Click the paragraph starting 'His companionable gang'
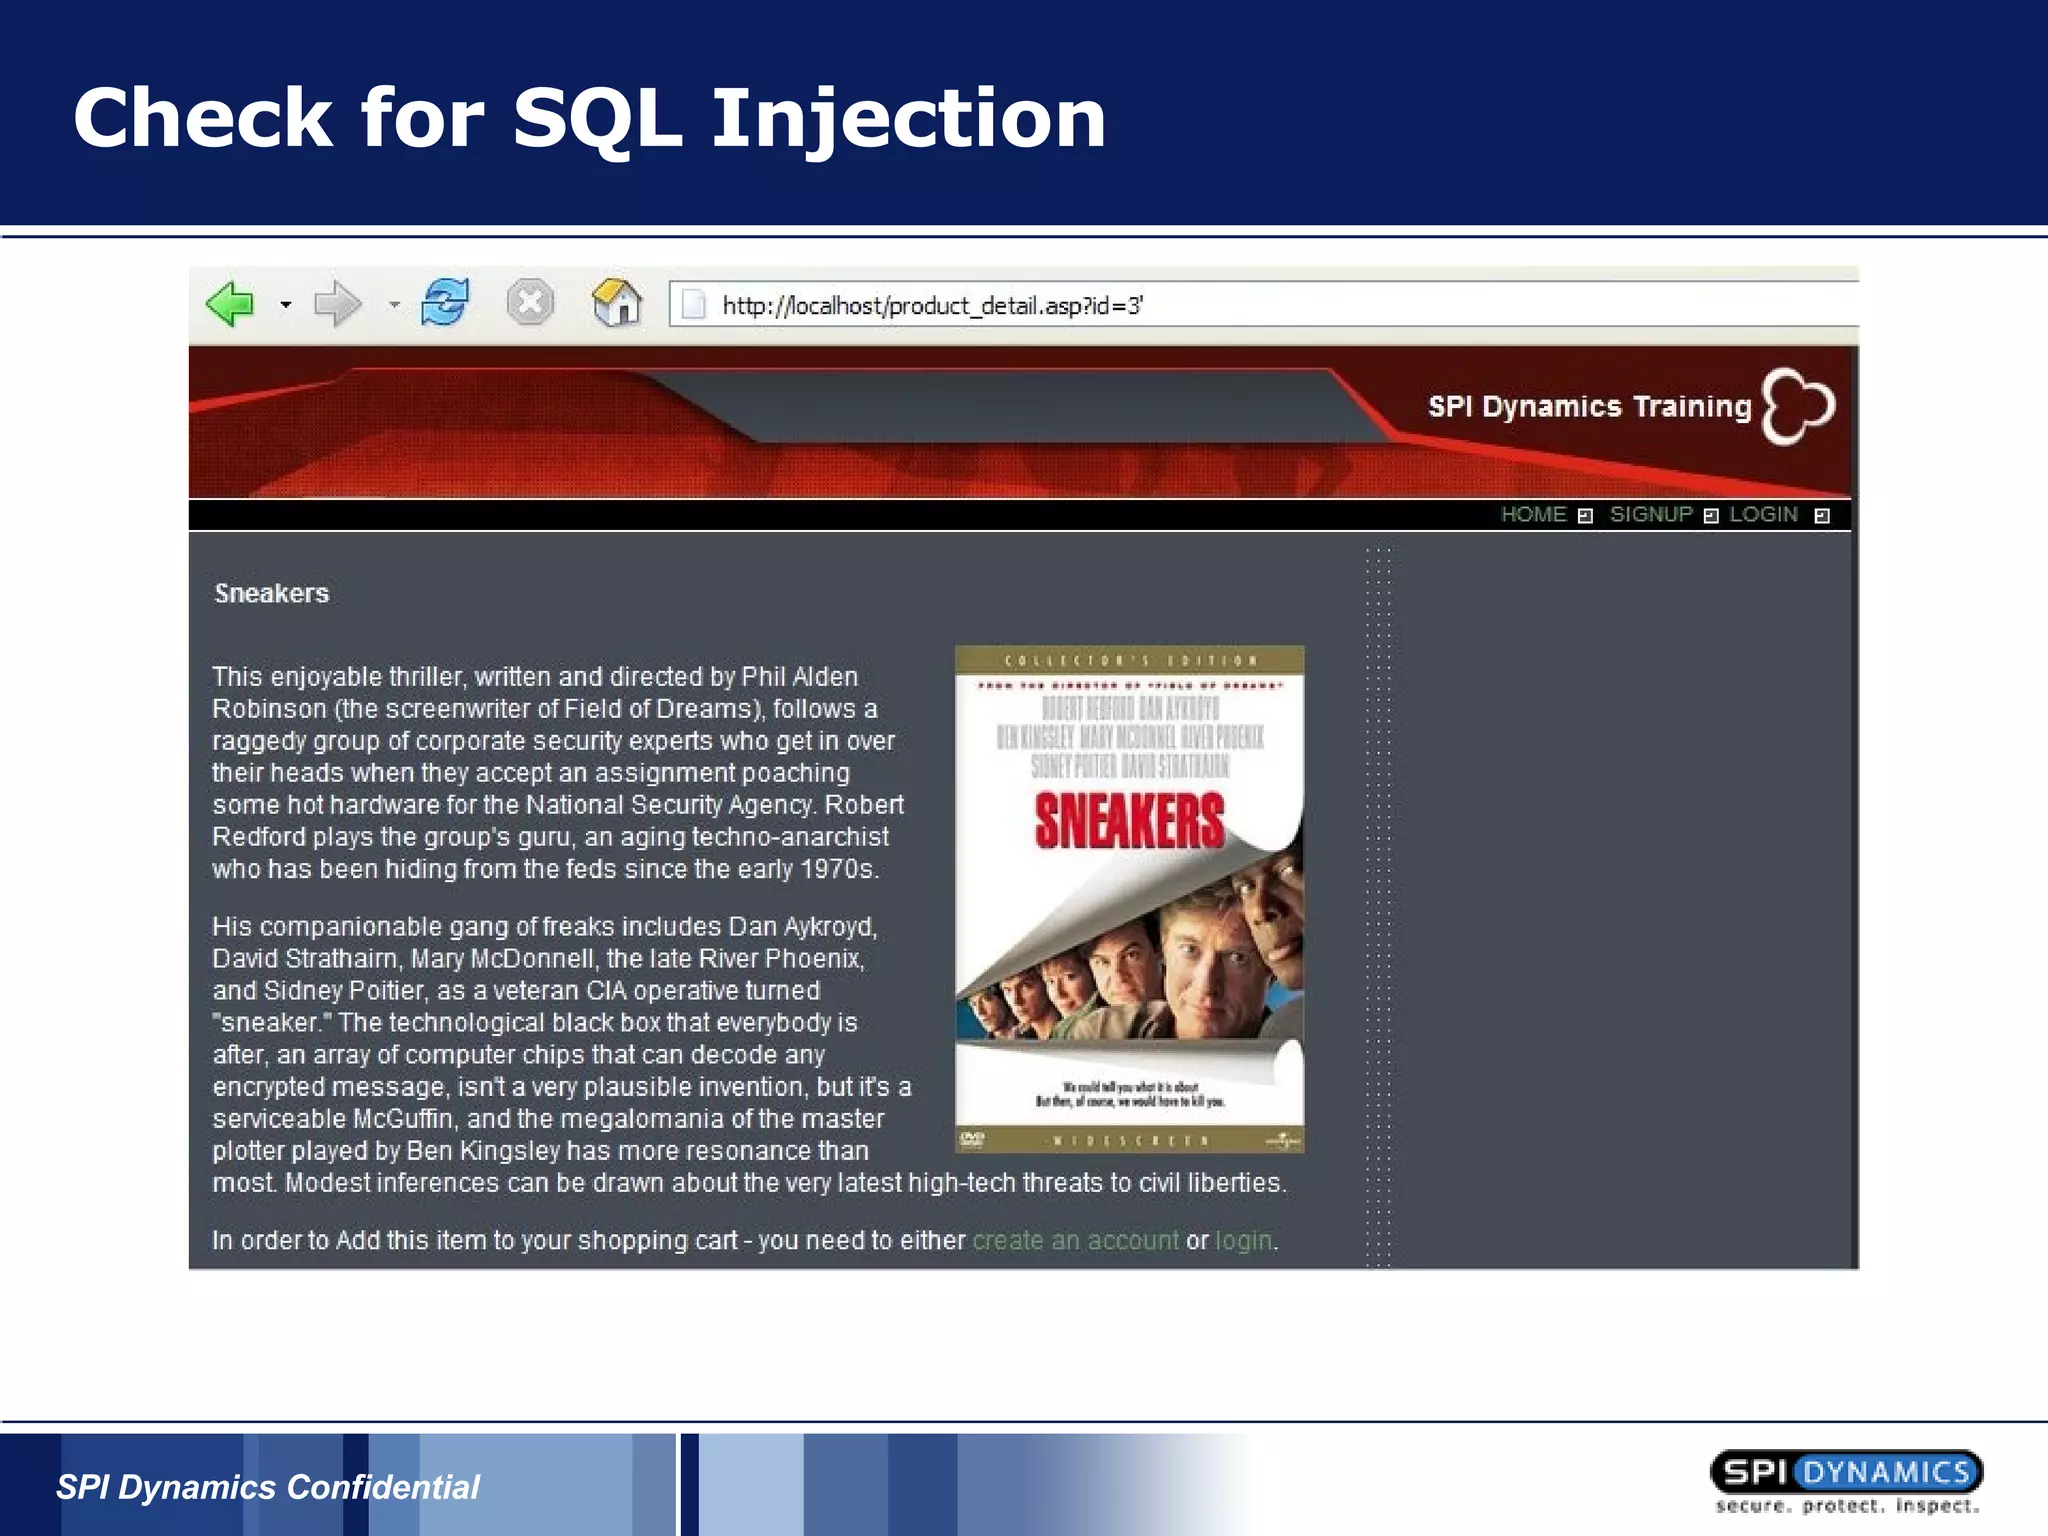This screenshot has height=1536, width=2048. [x=749, y=1054]
